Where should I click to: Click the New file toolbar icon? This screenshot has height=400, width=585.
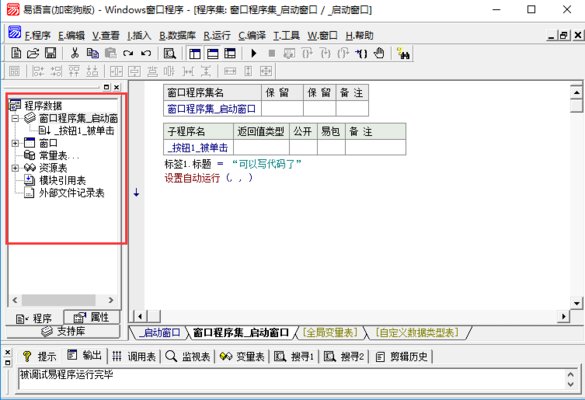[16, 53]
